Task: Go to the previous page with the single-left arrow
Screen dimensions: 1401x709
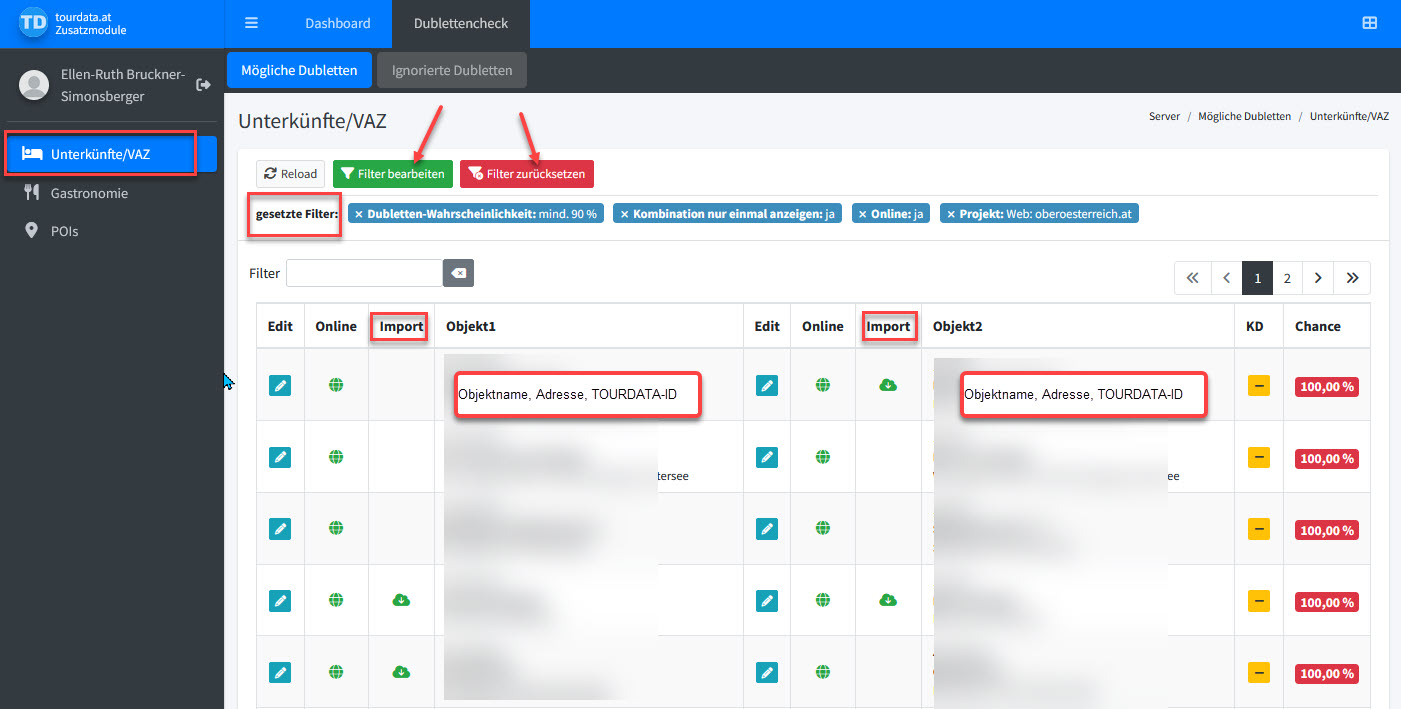Action: [1226, 278]
